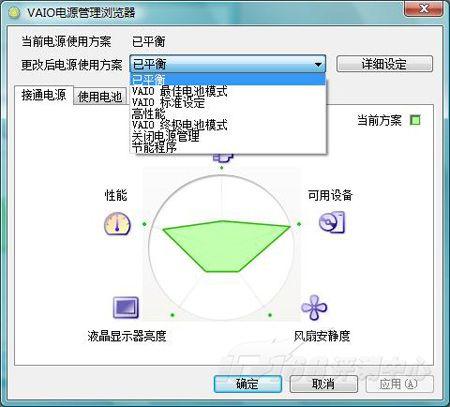Open the power scheme dropdown arrow

pos(318,64)
